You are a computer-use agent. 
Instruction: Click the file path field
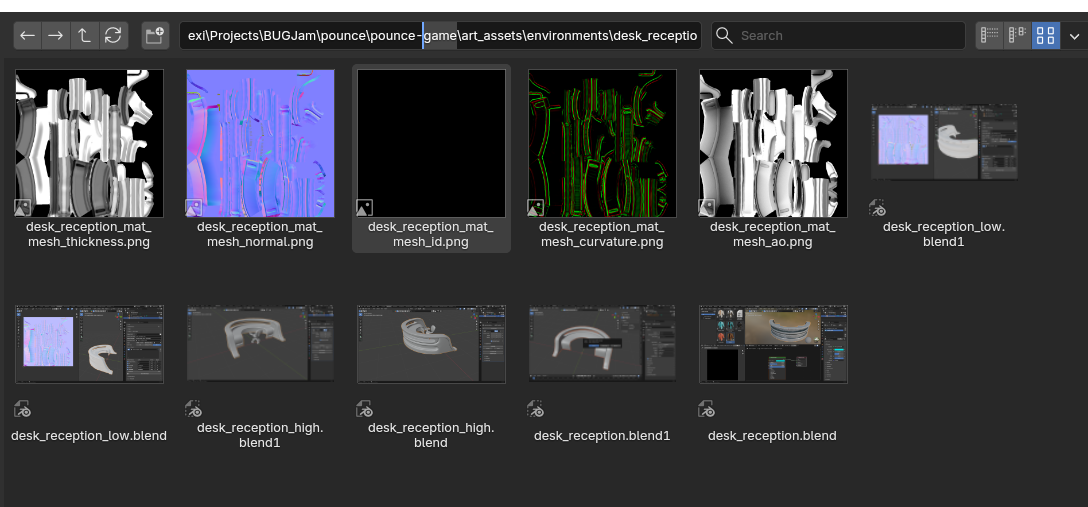point(440,36)
